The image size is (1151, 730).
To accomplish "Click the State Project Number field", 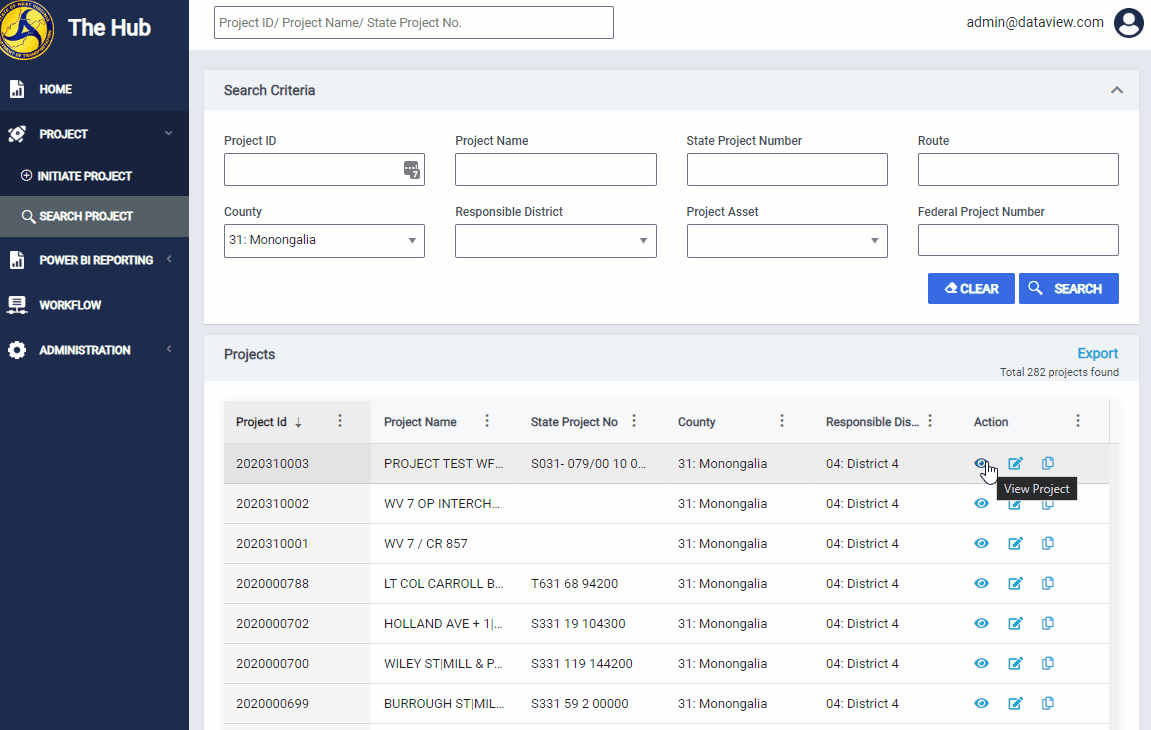I will coord(787,170).
